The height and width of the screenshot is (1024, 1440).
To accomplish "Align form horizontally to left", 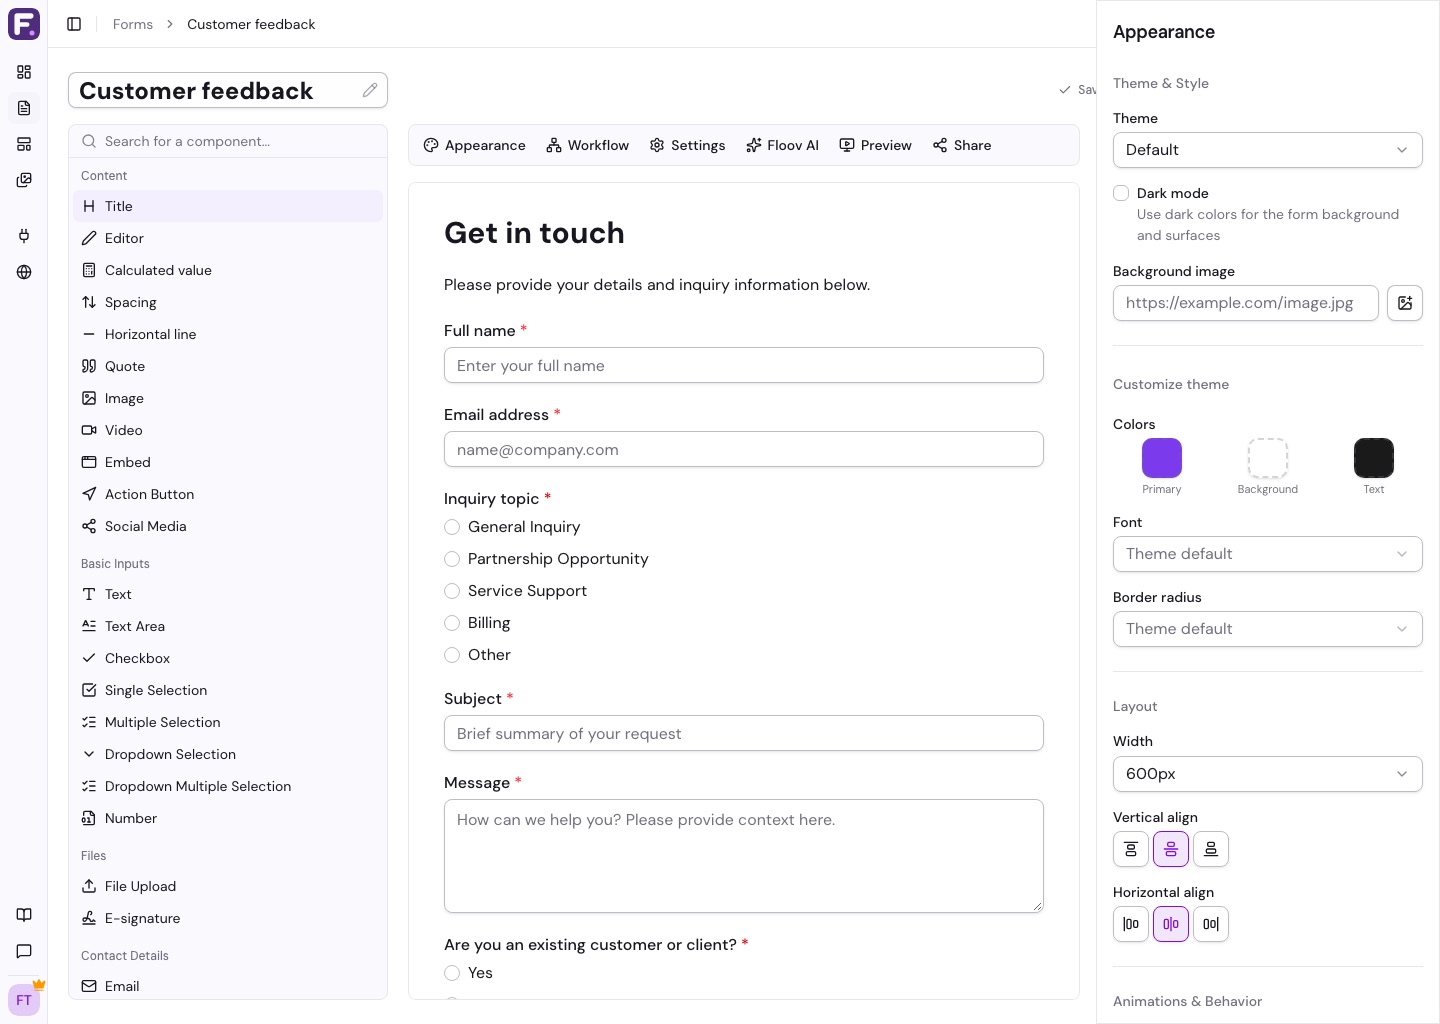I will [x=1131, y=924].
